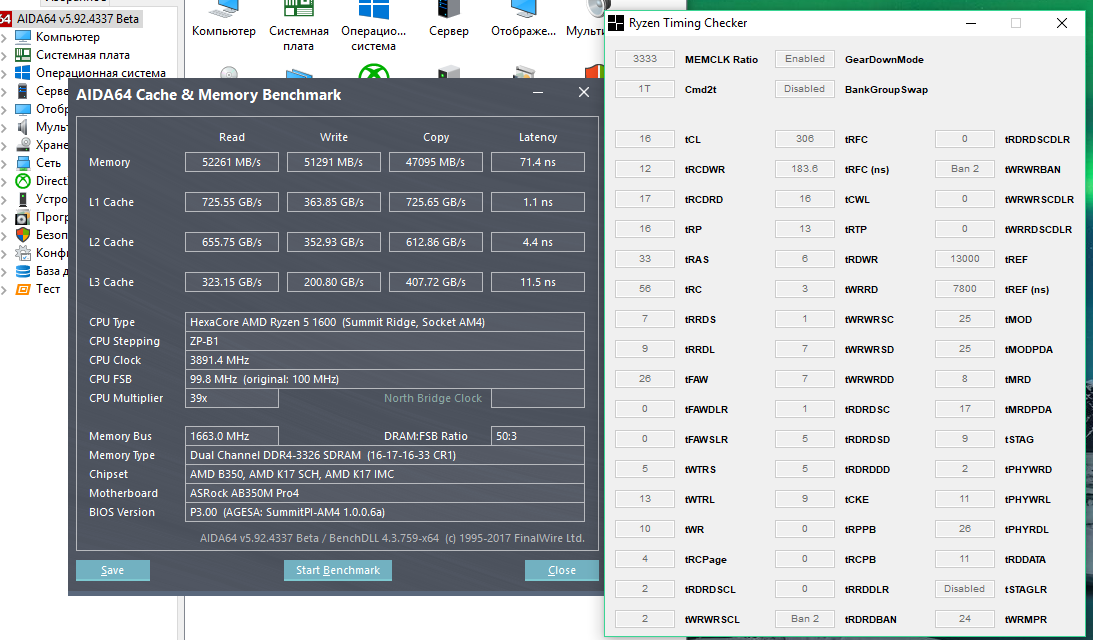Click the Motherboard field ASRock AB350M Pro4
Image resolution: width=1093 pixels, height=640 pixels.
coord(385,493)
